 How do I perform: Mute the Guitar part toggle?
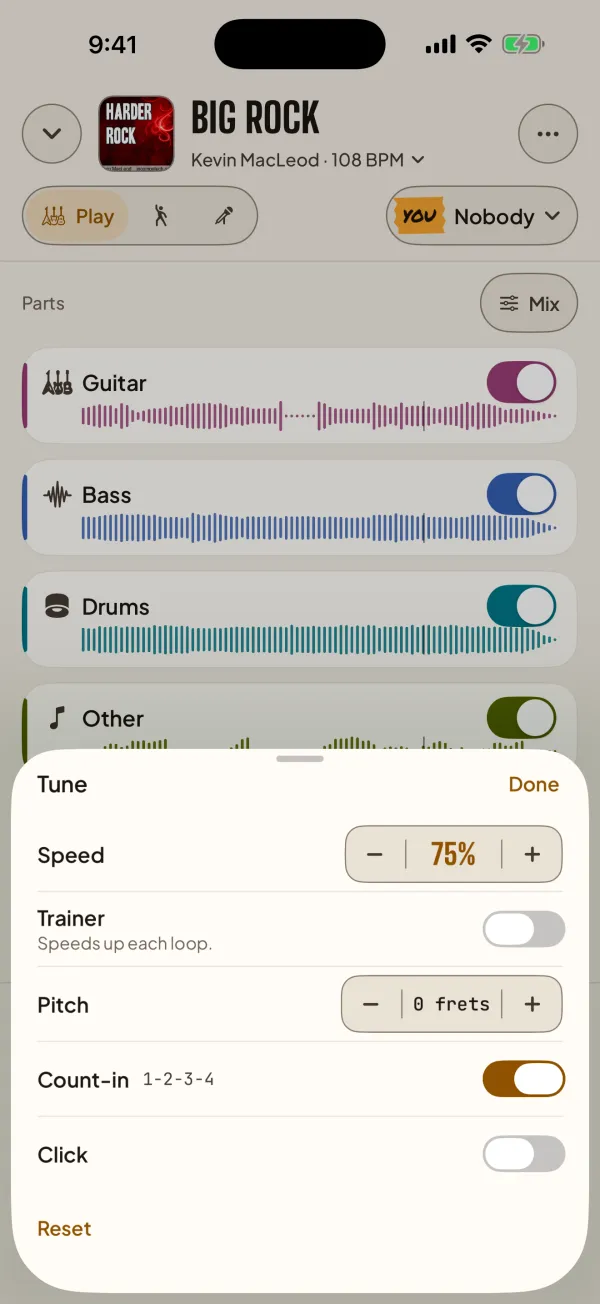click(522, 383)
